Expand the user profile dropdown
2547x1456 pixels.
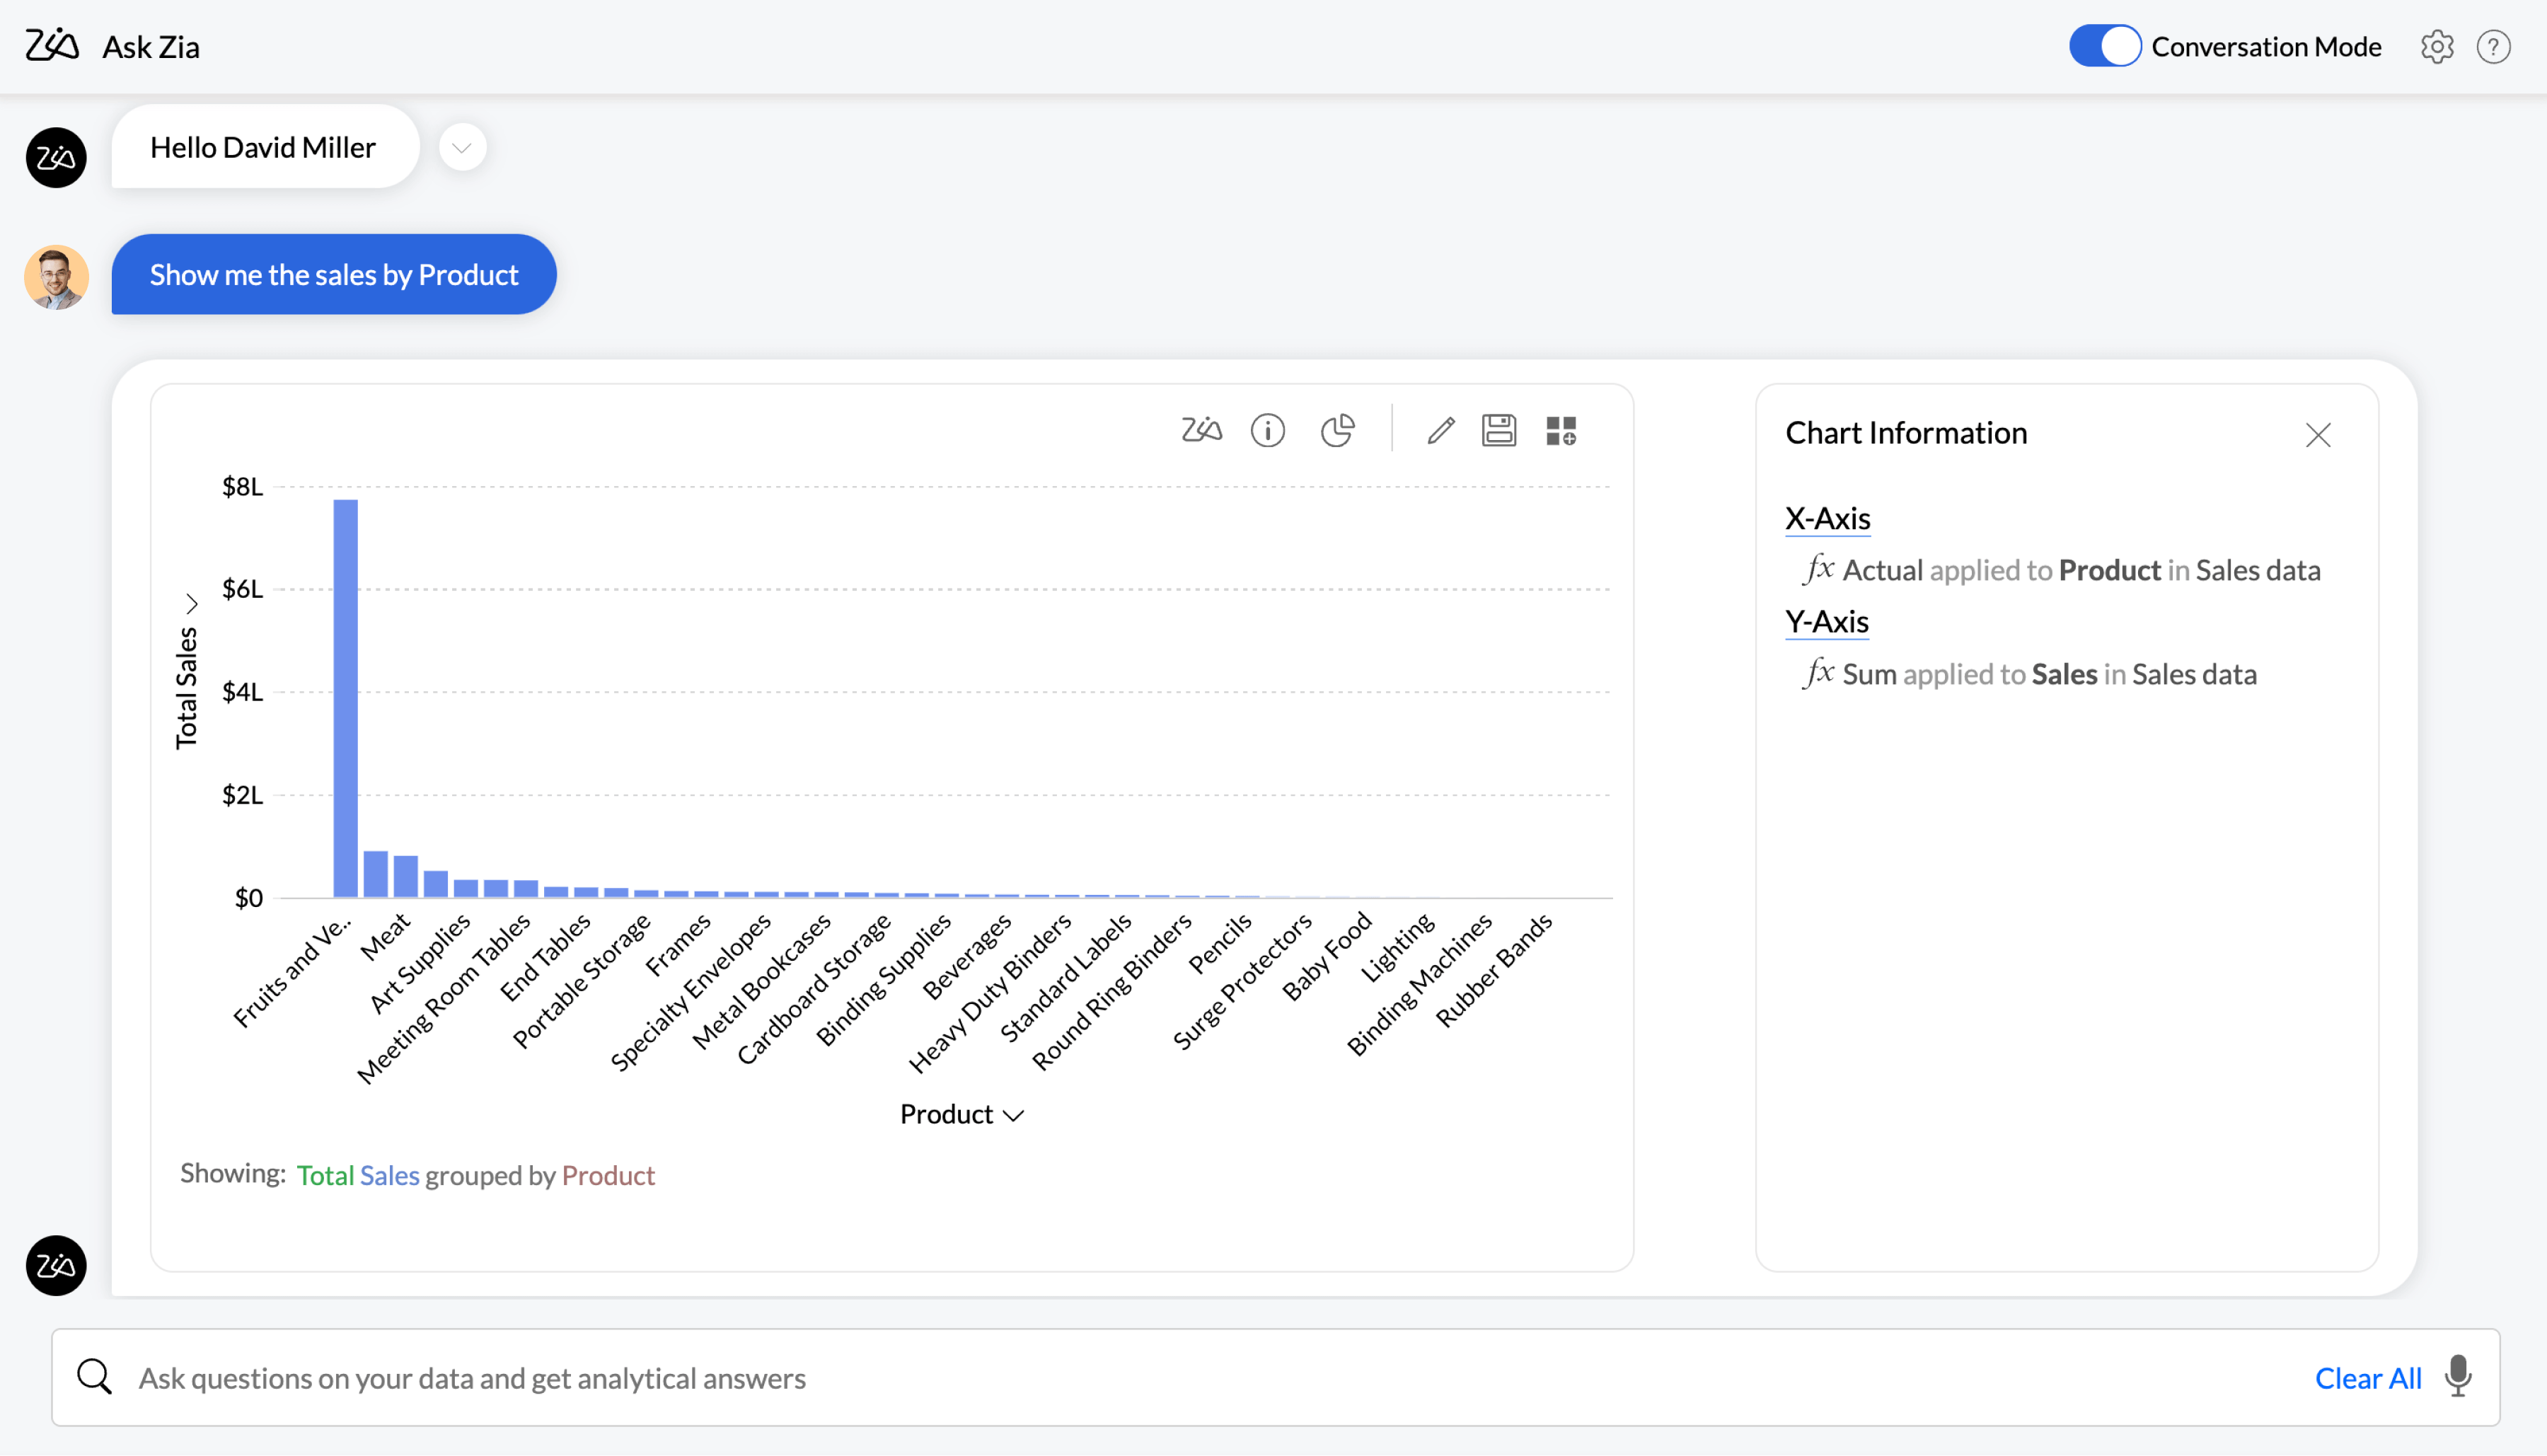click(462, 147)
